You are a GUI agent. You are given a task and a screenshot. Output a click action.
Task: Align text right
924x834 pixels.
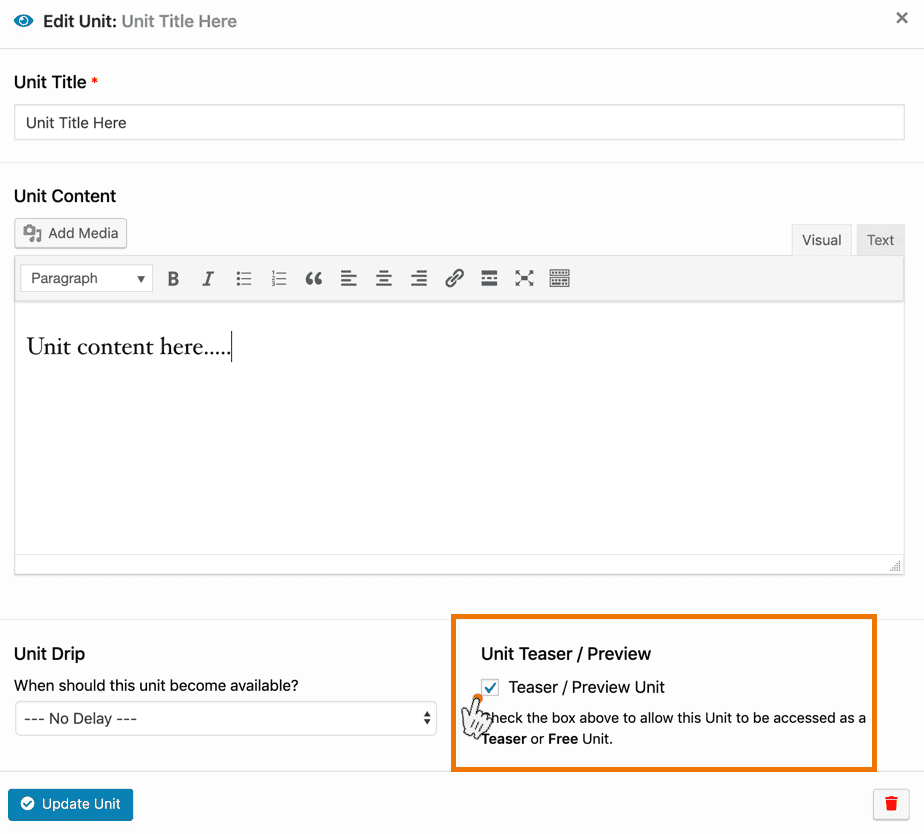tap(419, 278)
